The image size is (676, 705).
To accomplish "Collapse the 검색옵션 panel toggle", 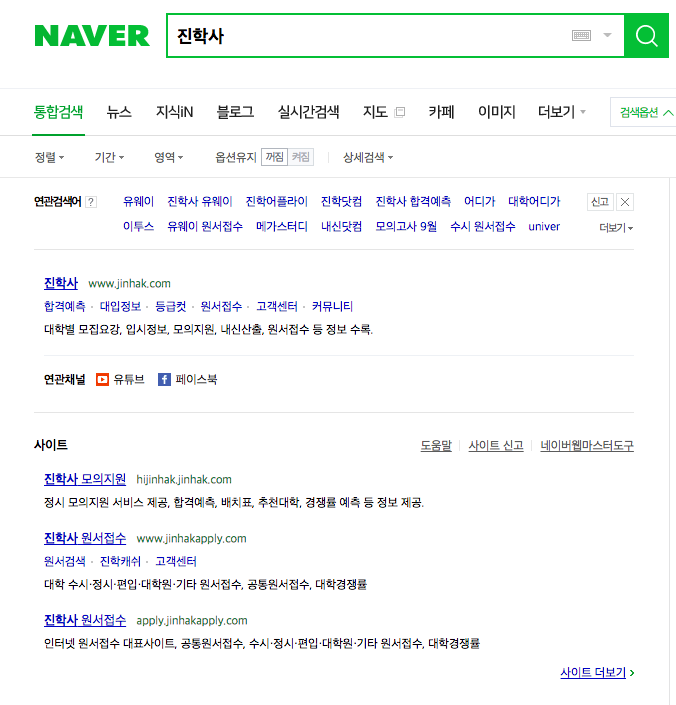I will [645, 112].
